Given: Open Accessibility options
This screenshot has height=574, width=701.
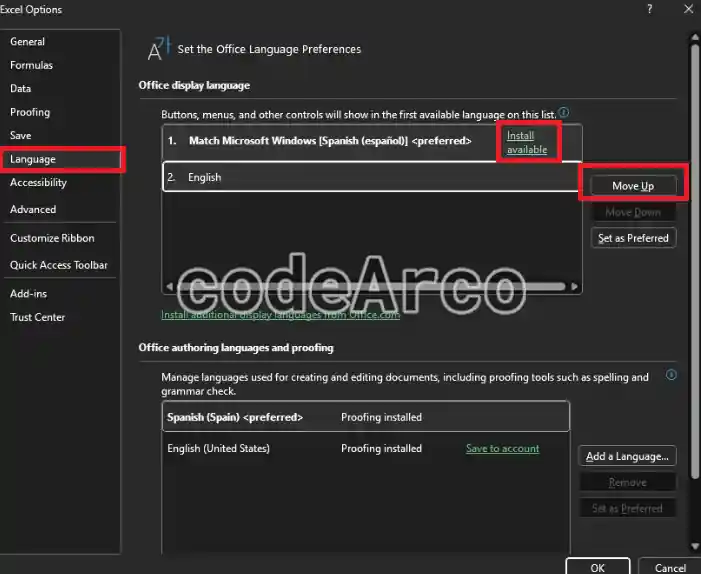Looking at the screenshot, I should click(38, 182).
